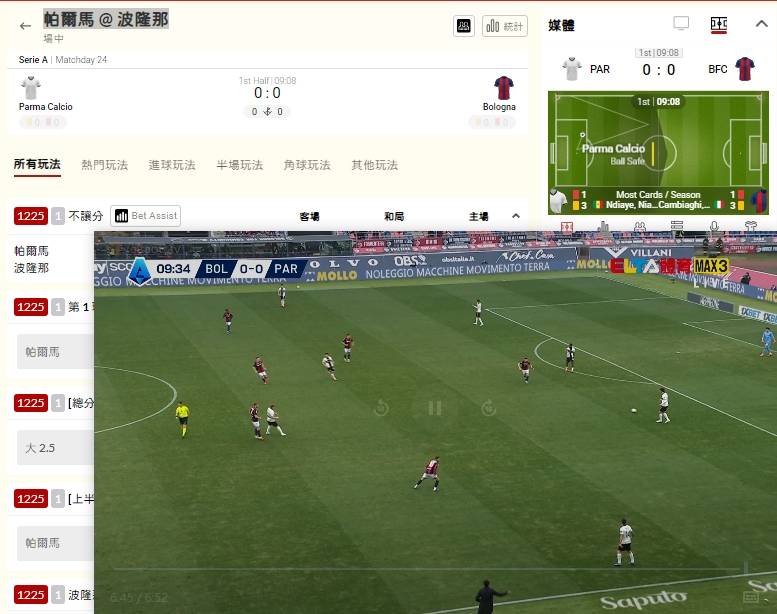Open the 其他玩法 tab
This screenshot has width=777, height=614.
pyautogui.click(x=375, y=165)
